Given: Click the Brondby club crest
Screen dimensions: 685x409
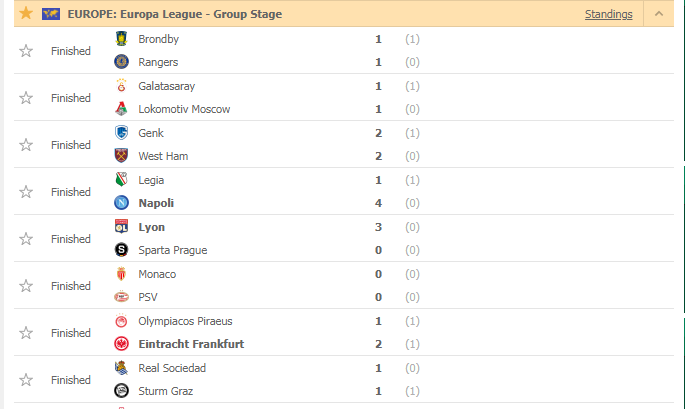Looking at the screenshot, I should click(x=121, y=38).
